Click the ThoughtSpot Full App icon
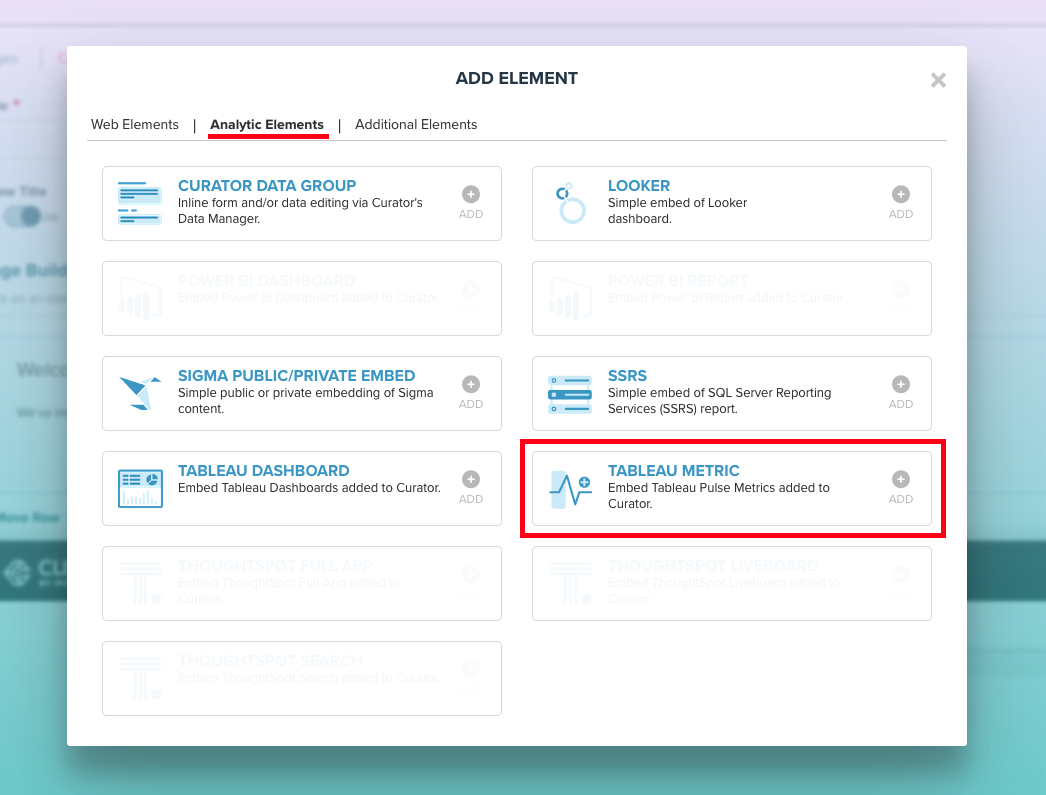 (x=140, y=583)
